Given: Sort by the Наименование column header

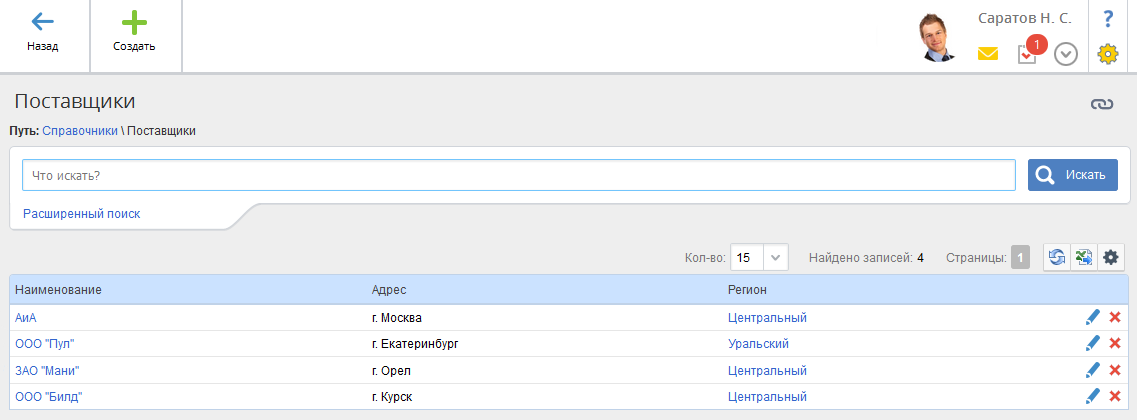Looking at the screenshot, I should point(59,290).
